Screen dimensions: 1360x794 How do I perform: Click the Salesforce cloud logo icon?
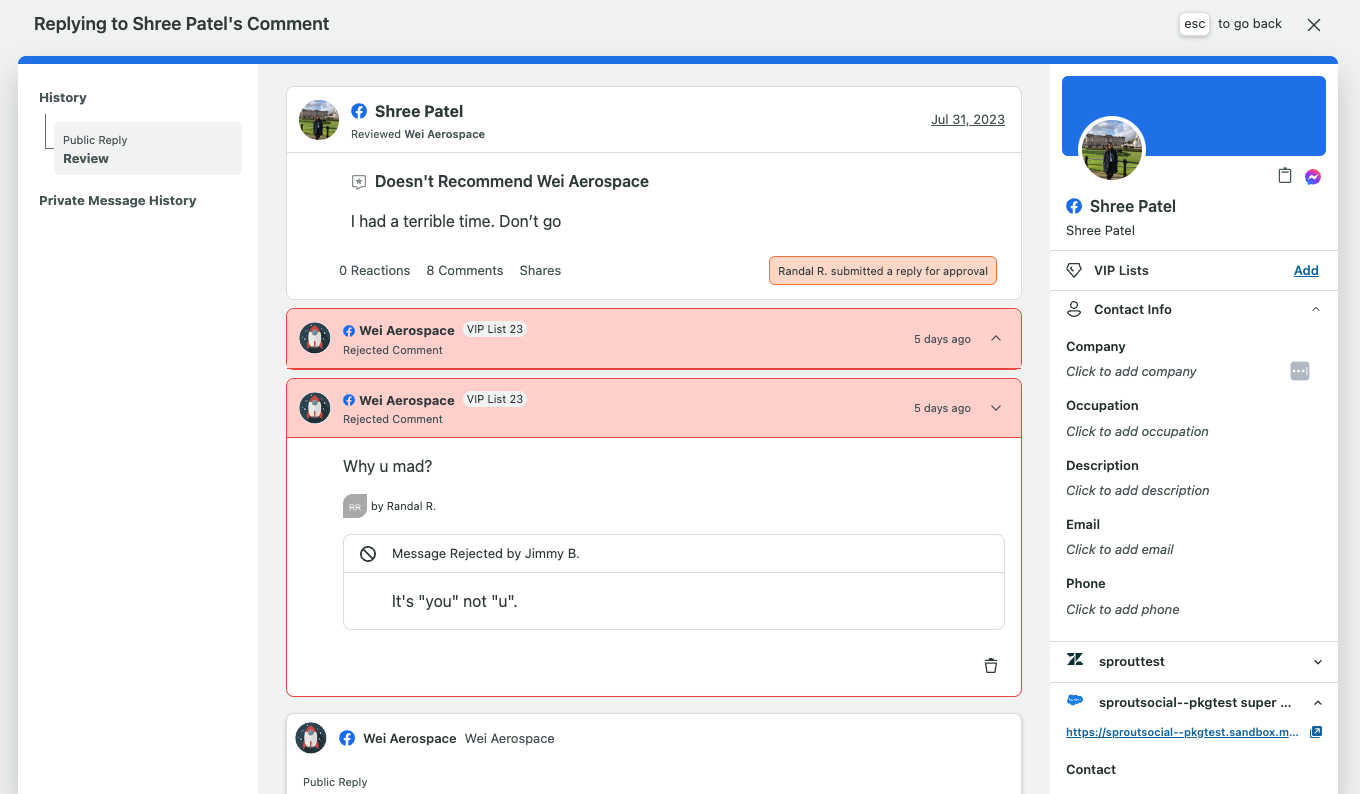click(1075, 701)
